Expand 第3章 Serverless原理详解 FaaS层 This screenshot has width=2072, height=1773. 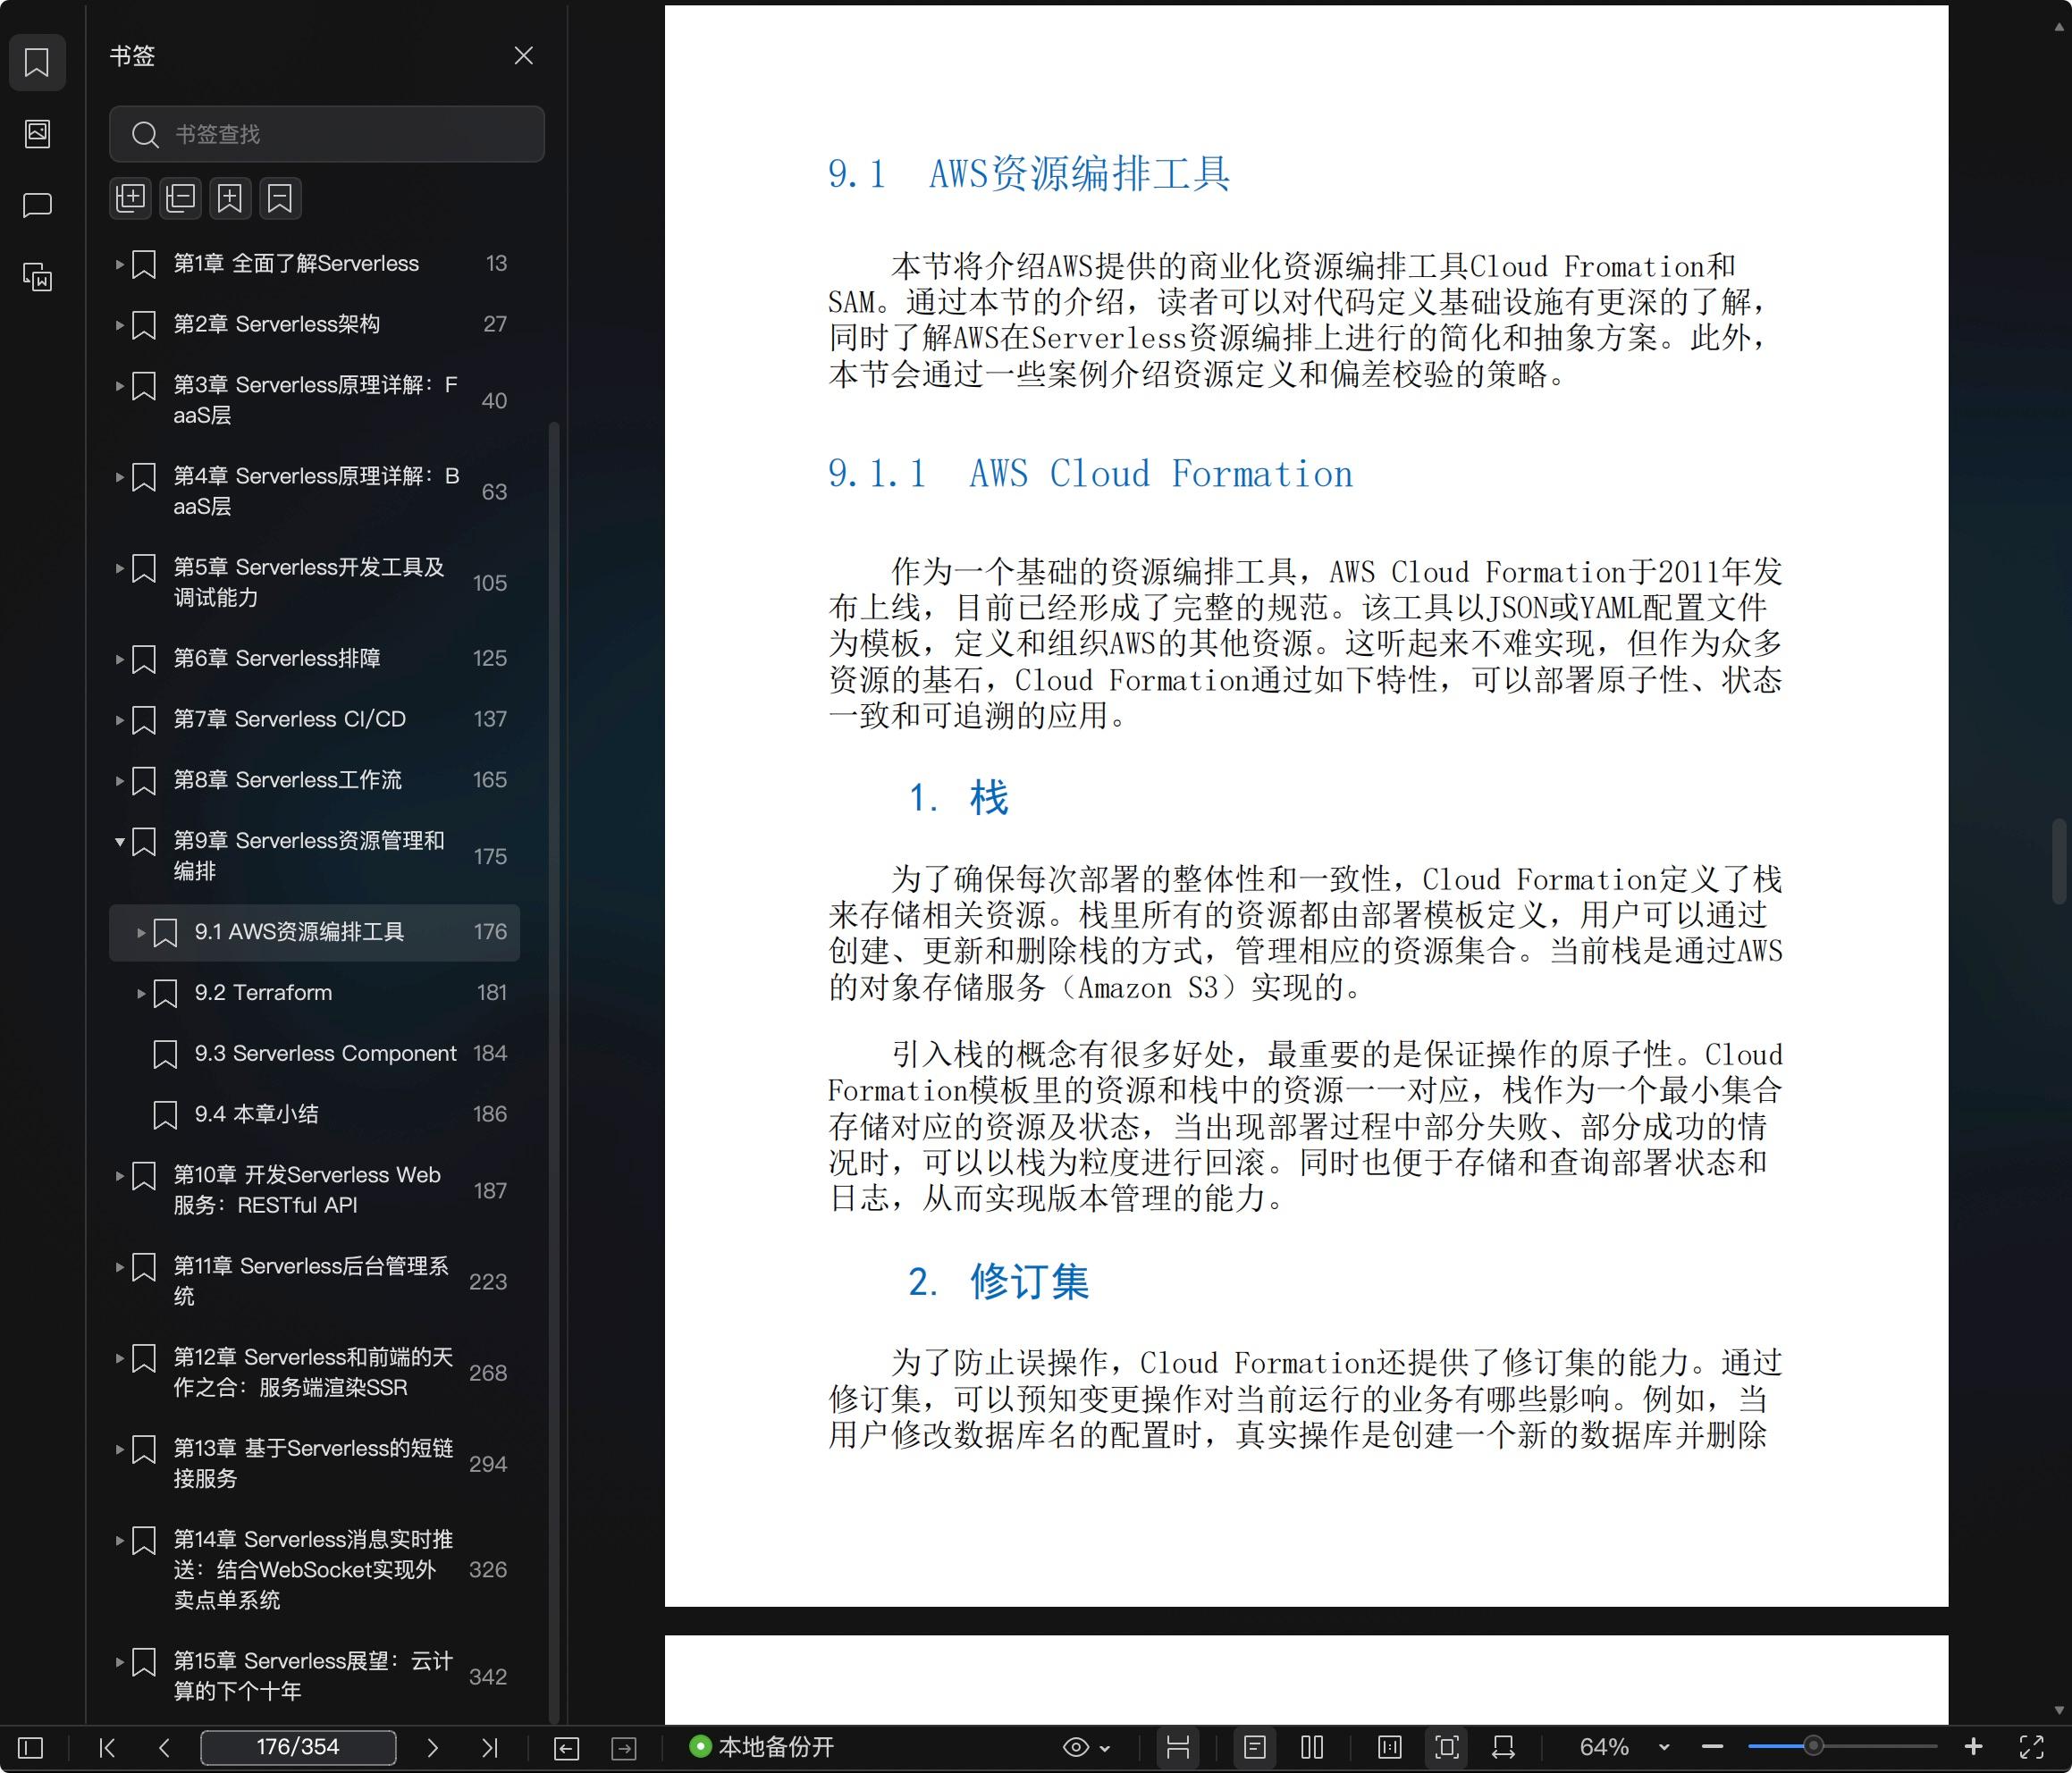[x=119, y=386]
